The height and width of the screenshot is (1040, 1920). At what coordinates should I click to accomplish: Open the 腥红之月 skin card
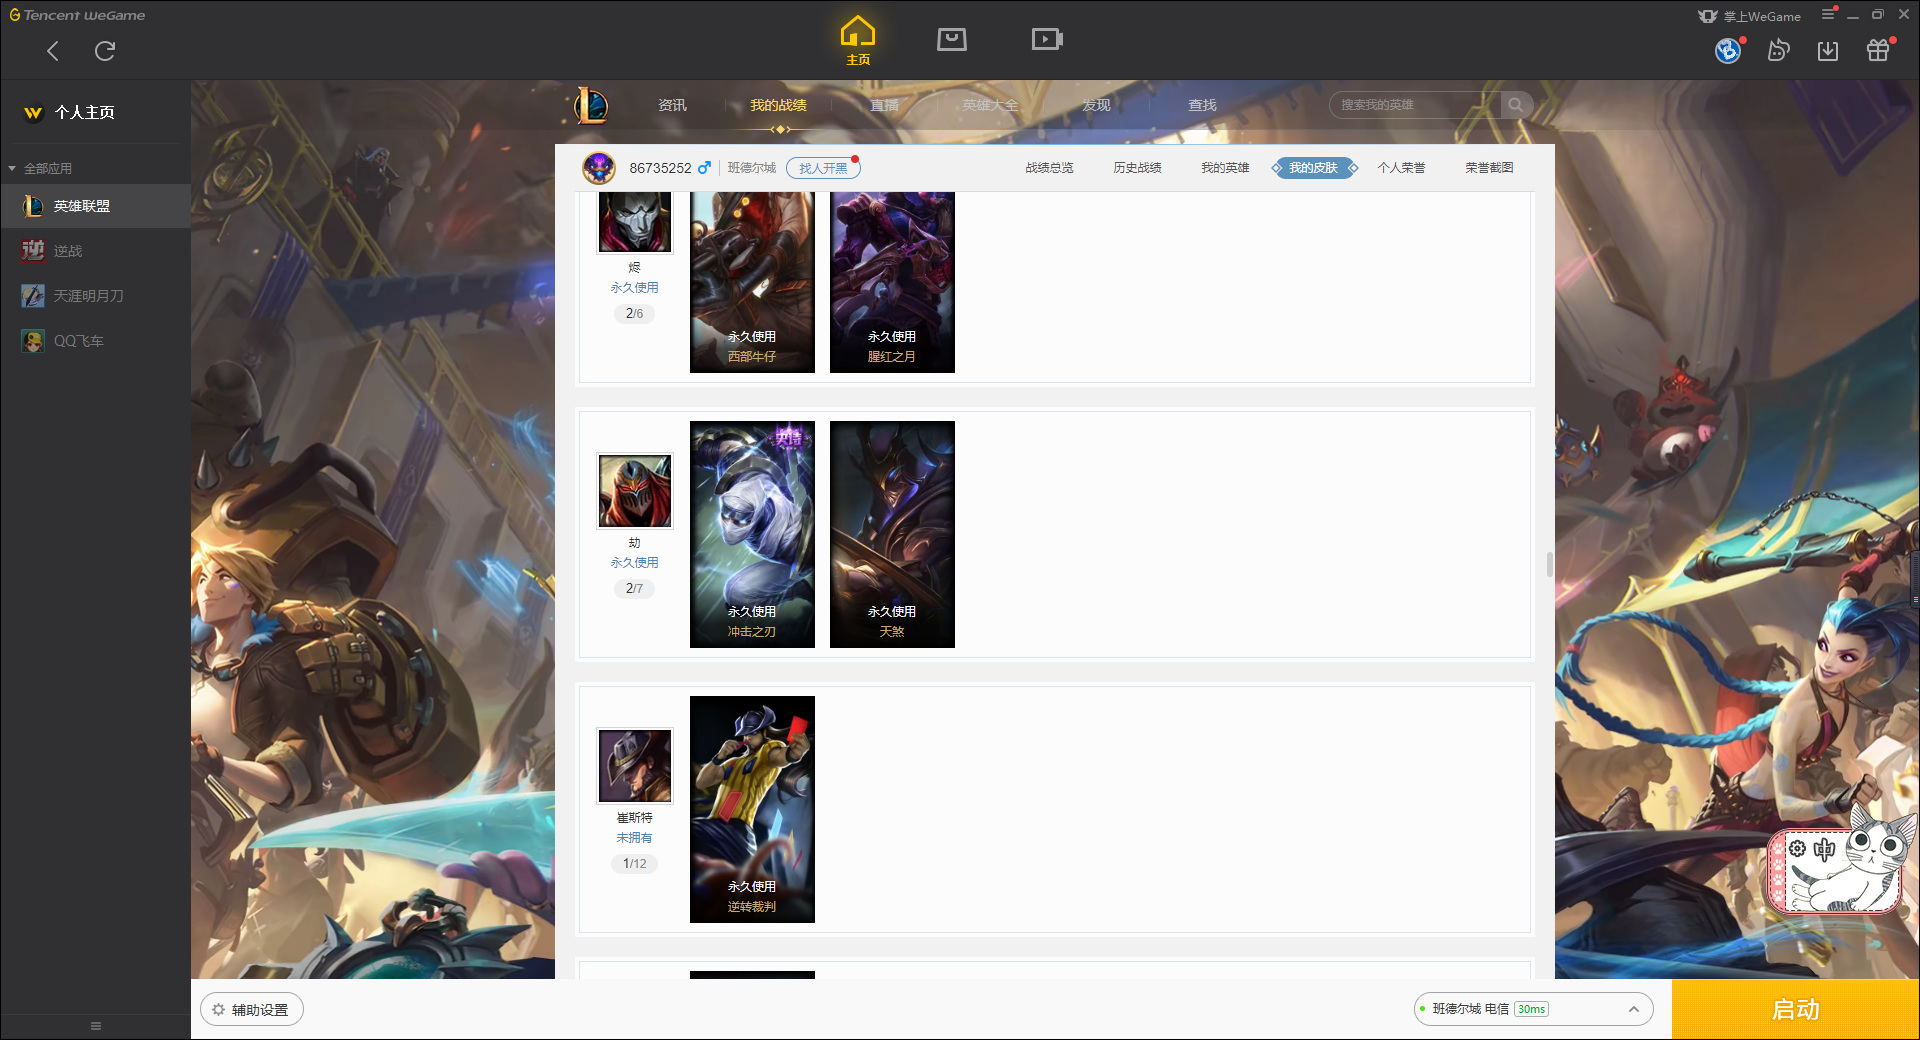click(x=892, y=282)
